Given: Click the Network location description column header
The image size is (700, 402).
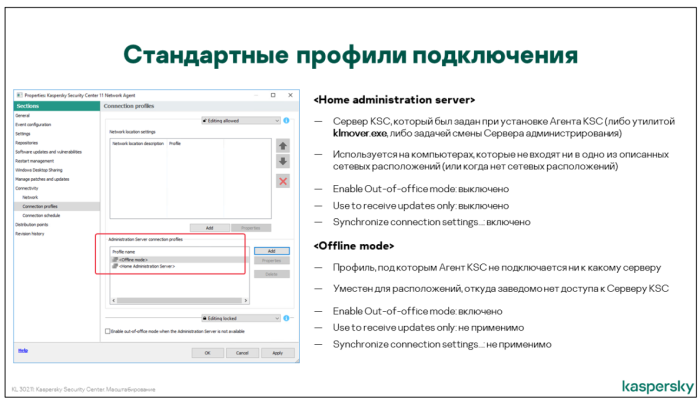Looking at the screenshot, I should click(x=138, y=143).
